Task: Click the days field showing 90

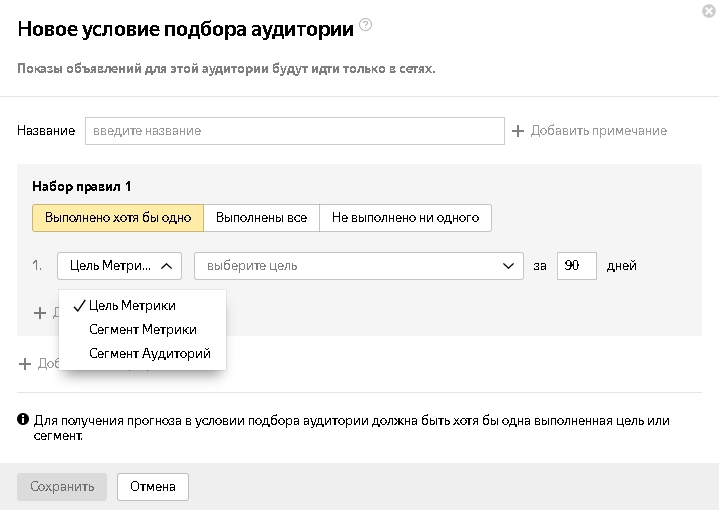Action: point(576,266)
